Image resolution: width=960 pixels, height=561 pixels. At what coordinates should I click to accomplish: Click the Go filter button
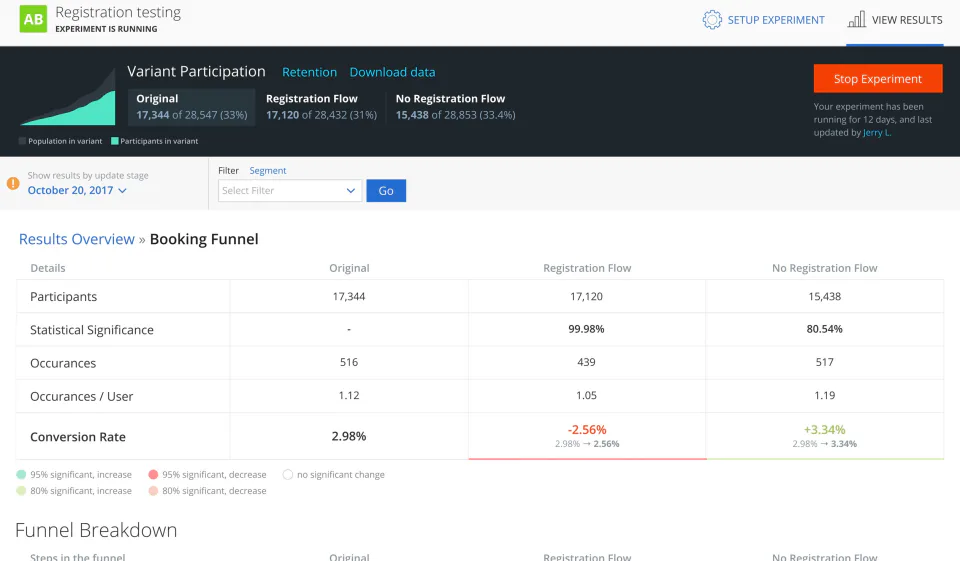pos(386,190)
